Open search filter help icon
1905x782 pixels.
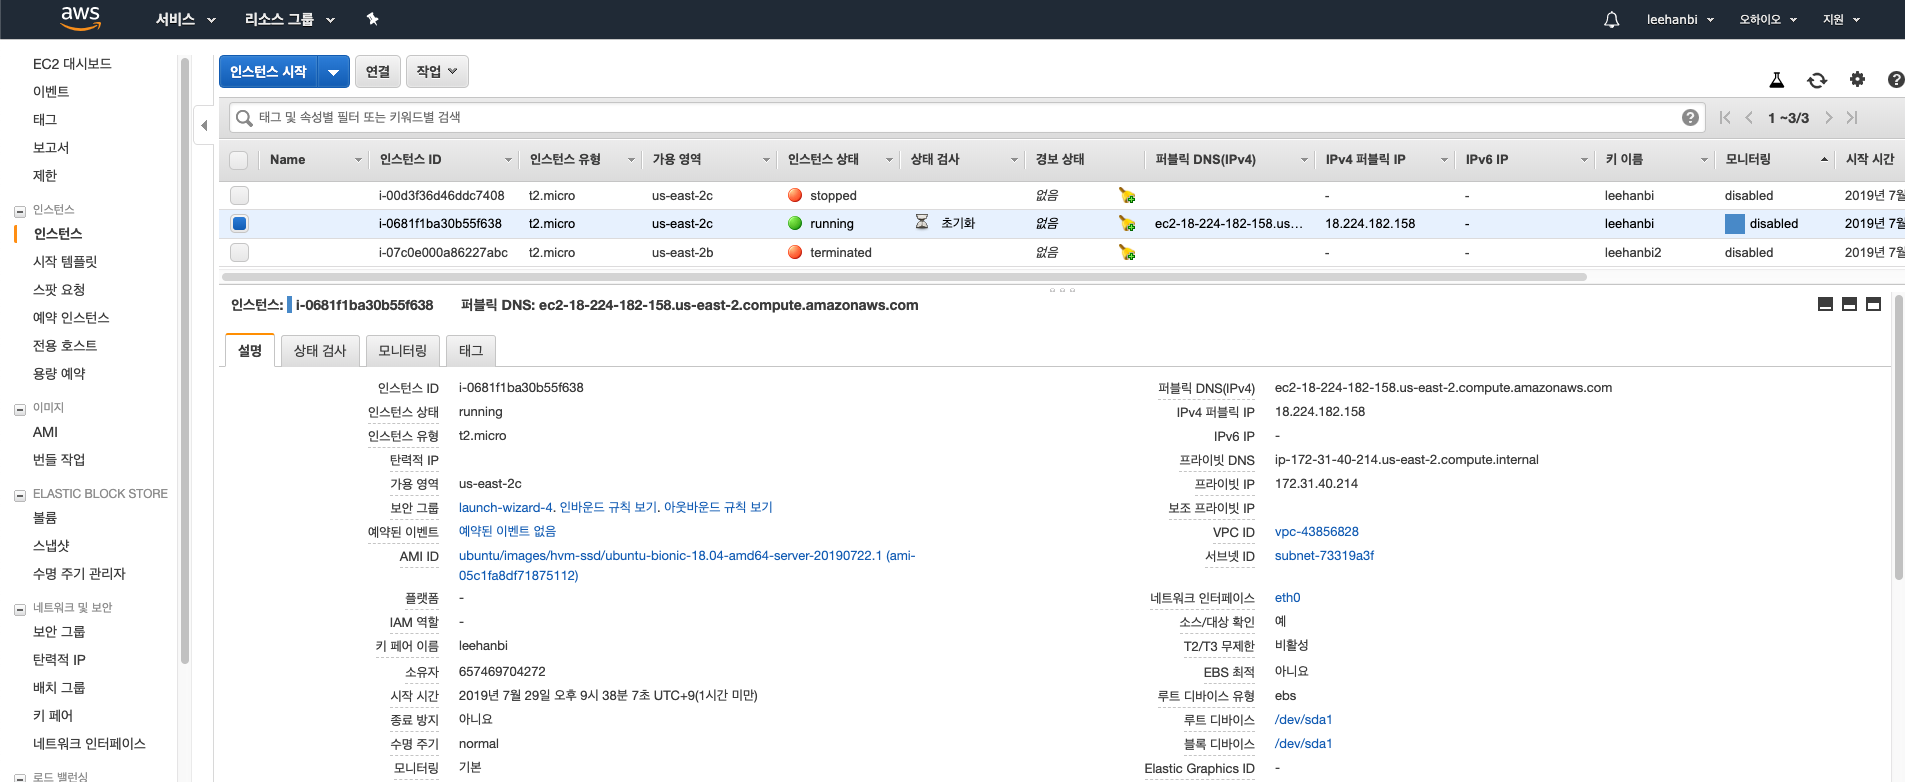tap(1690, 117)
